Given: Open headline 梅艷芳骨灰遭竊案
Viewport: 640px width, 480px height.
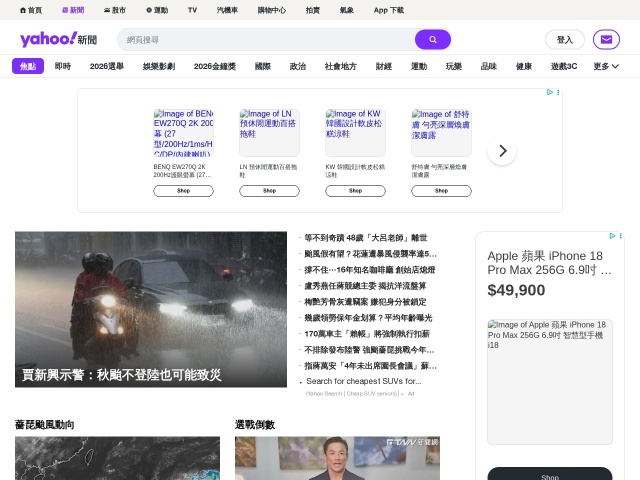Looking at the screenshot, I should pos(365,302).
